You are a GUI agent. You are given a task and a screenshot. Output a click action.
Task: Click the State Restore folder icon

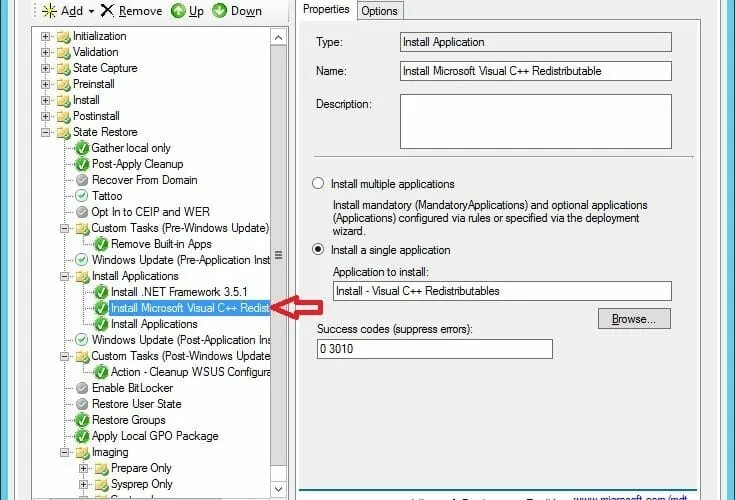click(63, 133)
